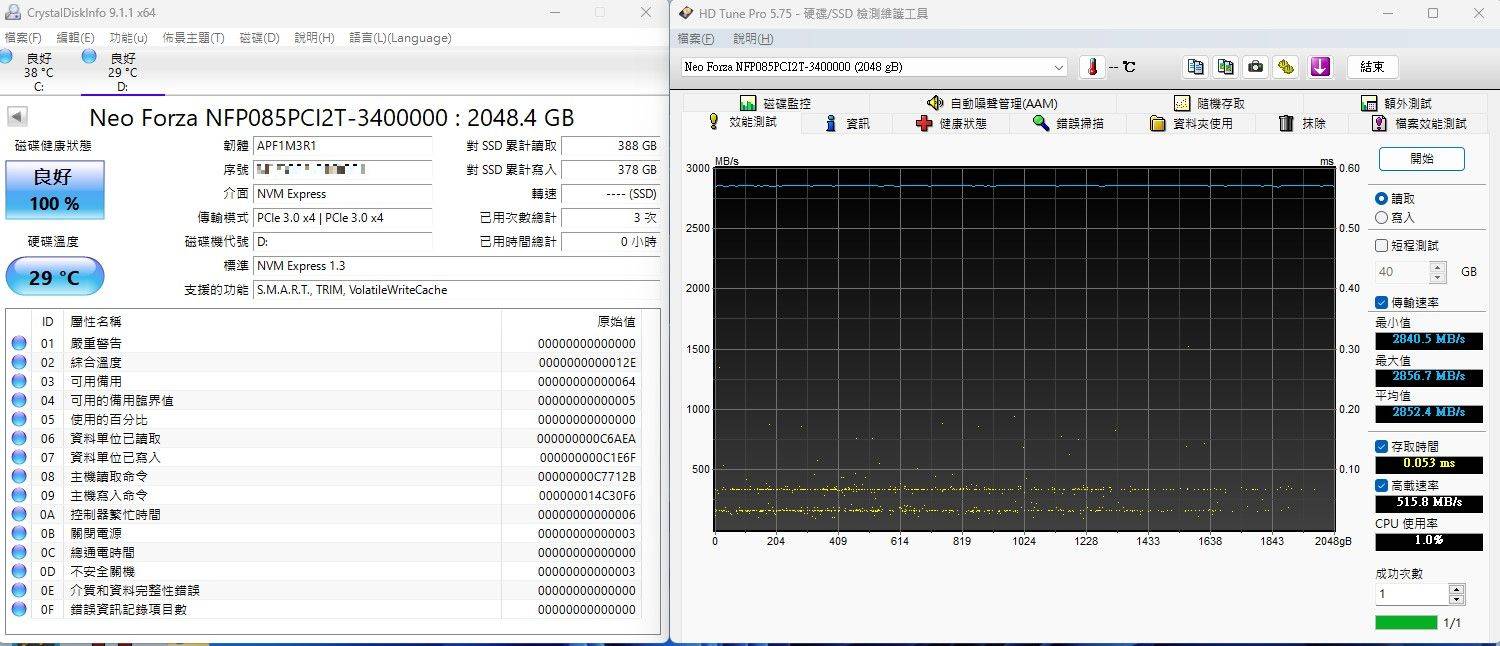Enable the 短程測試 checkbox
This screenshot has width=1500, height=646.
tap(1380, 245)
